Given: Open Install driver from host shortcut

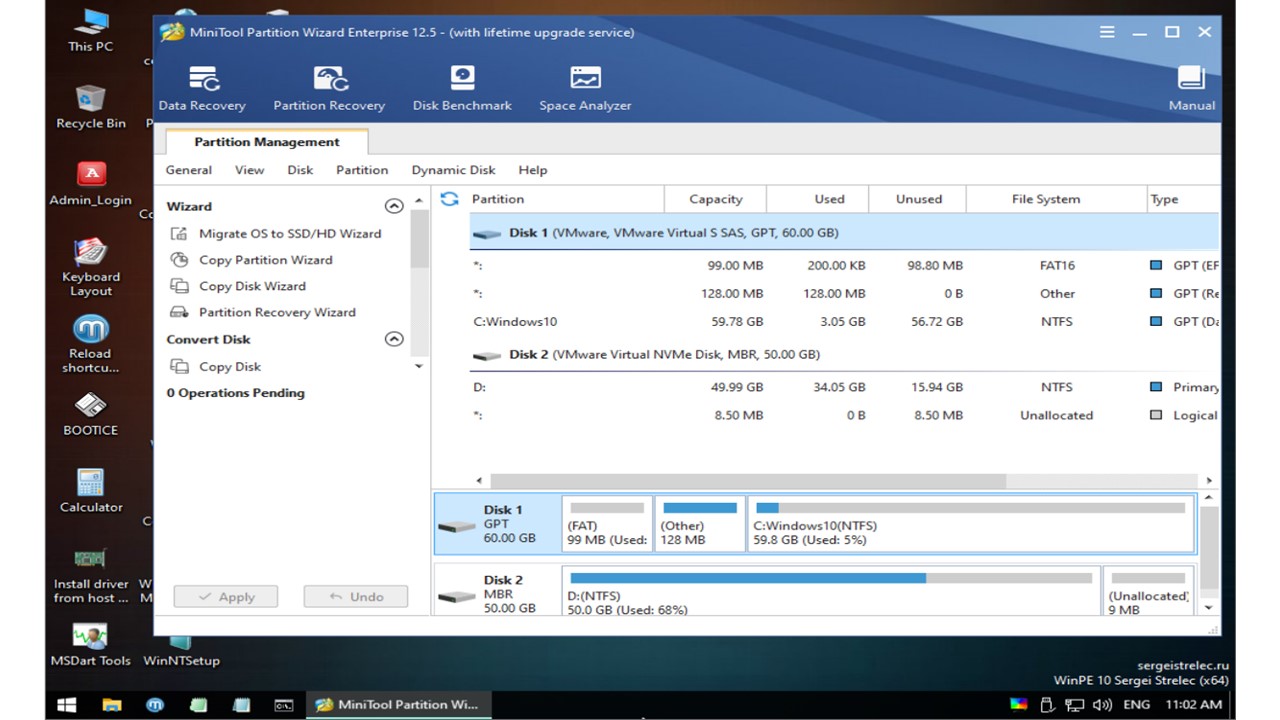Looking at the screenshot, I should [x=91, y=575].
